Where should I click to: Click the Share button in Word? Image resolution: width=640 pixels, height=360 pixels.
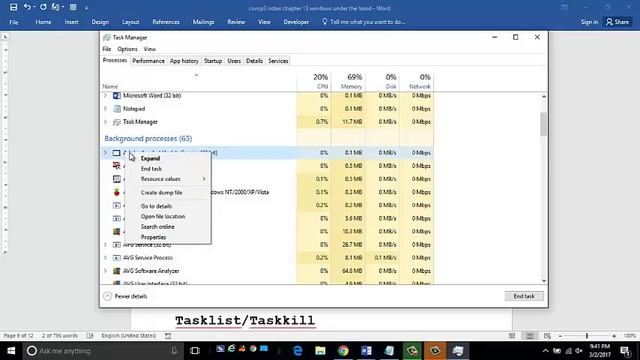click(618, 22)
